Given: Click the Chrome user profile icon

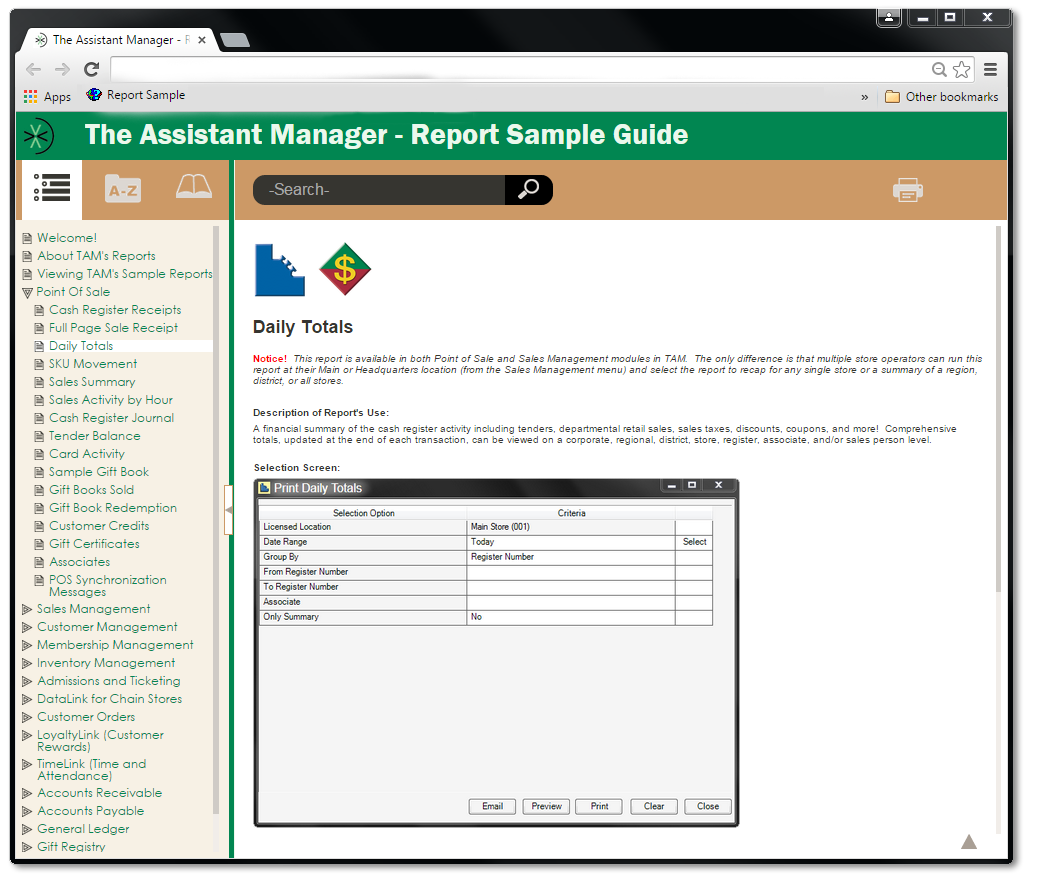Looking at the screenshot, I should pyautogui.click(x=889, y=17).
